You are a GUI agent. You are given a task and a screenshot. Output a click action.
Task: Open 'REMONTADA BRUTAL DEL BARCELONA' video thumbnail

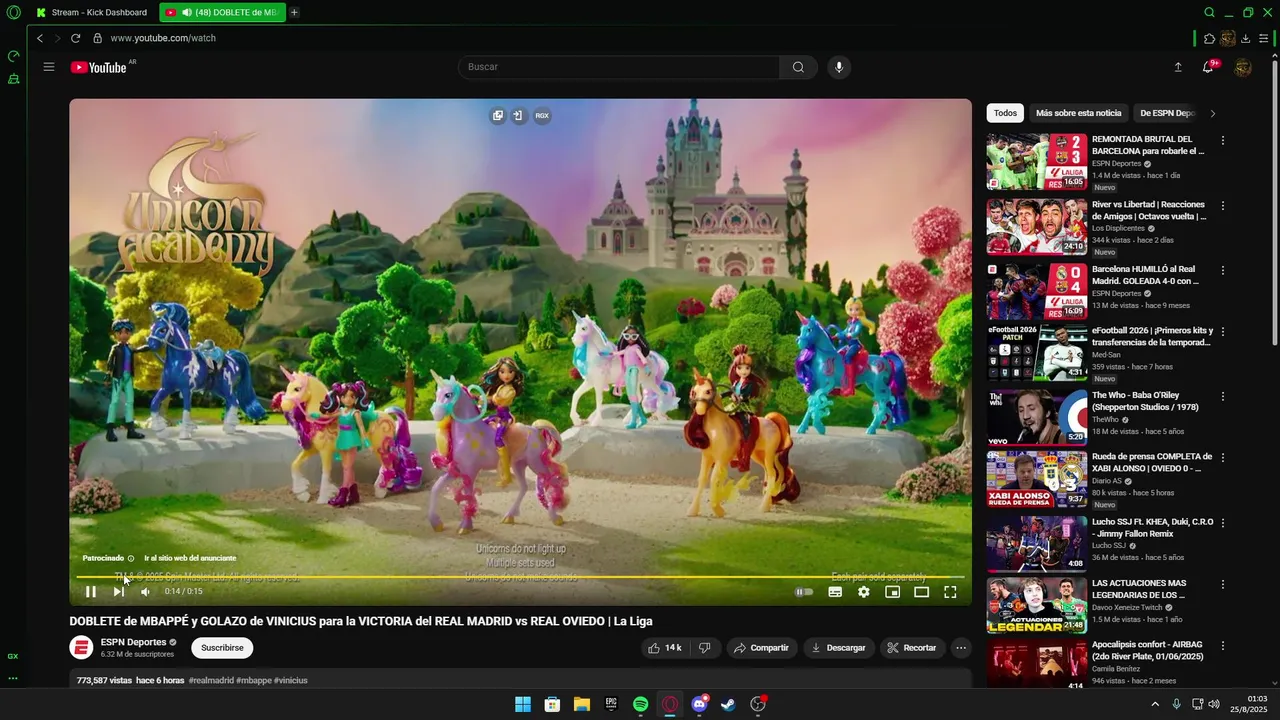(1036, 162)
